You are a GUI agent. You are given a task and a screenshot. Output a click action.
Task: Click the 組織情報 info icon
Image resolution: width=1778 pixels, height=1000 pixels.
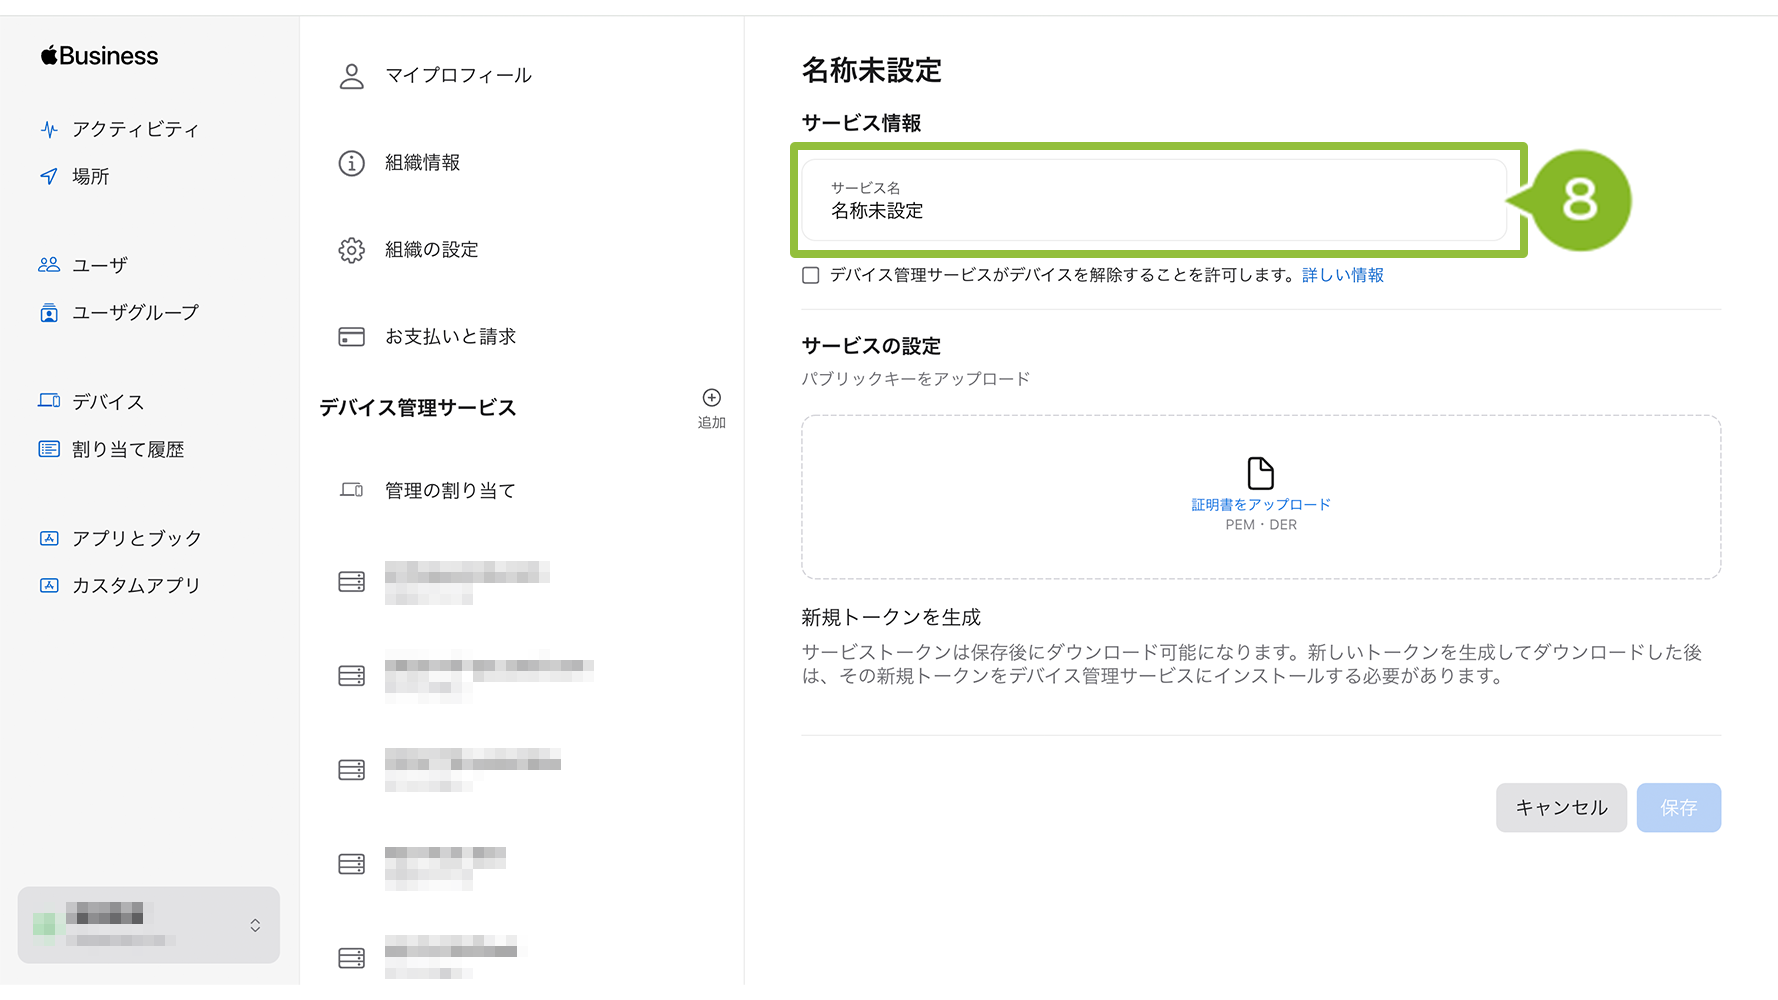(x=351, y=163)
